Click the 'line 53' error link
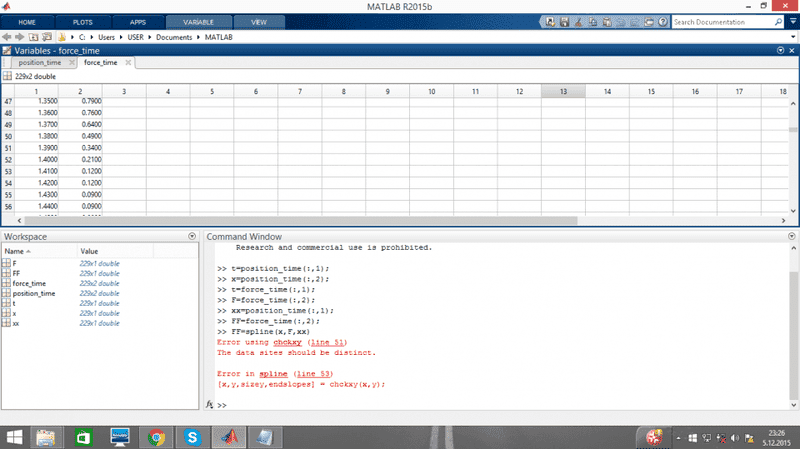The height and width of the screenshot is (449, 800). [x=314, y=374]
